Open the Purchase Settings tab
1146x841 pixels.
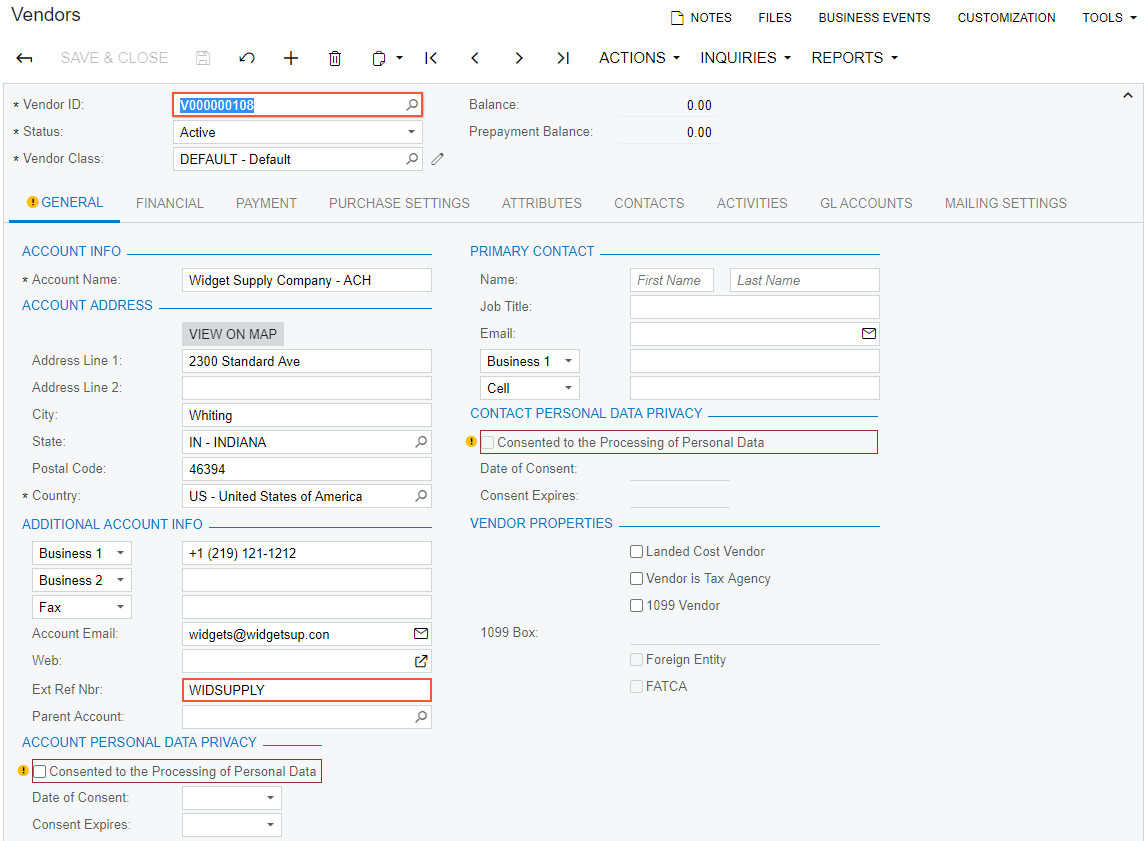(399, 203)
